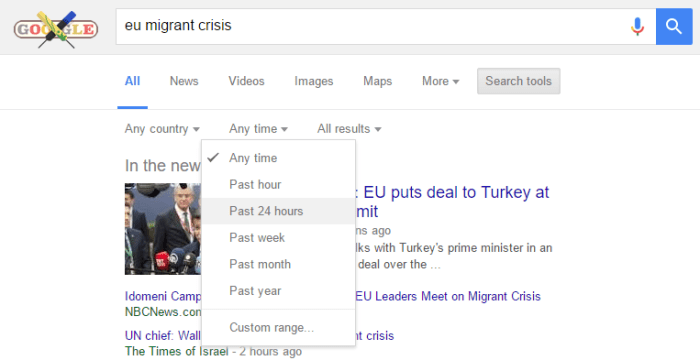This screenshot has height=360, width=700.
Task: Filter results to Past 24 hours
Action: (x=279, y=211)
